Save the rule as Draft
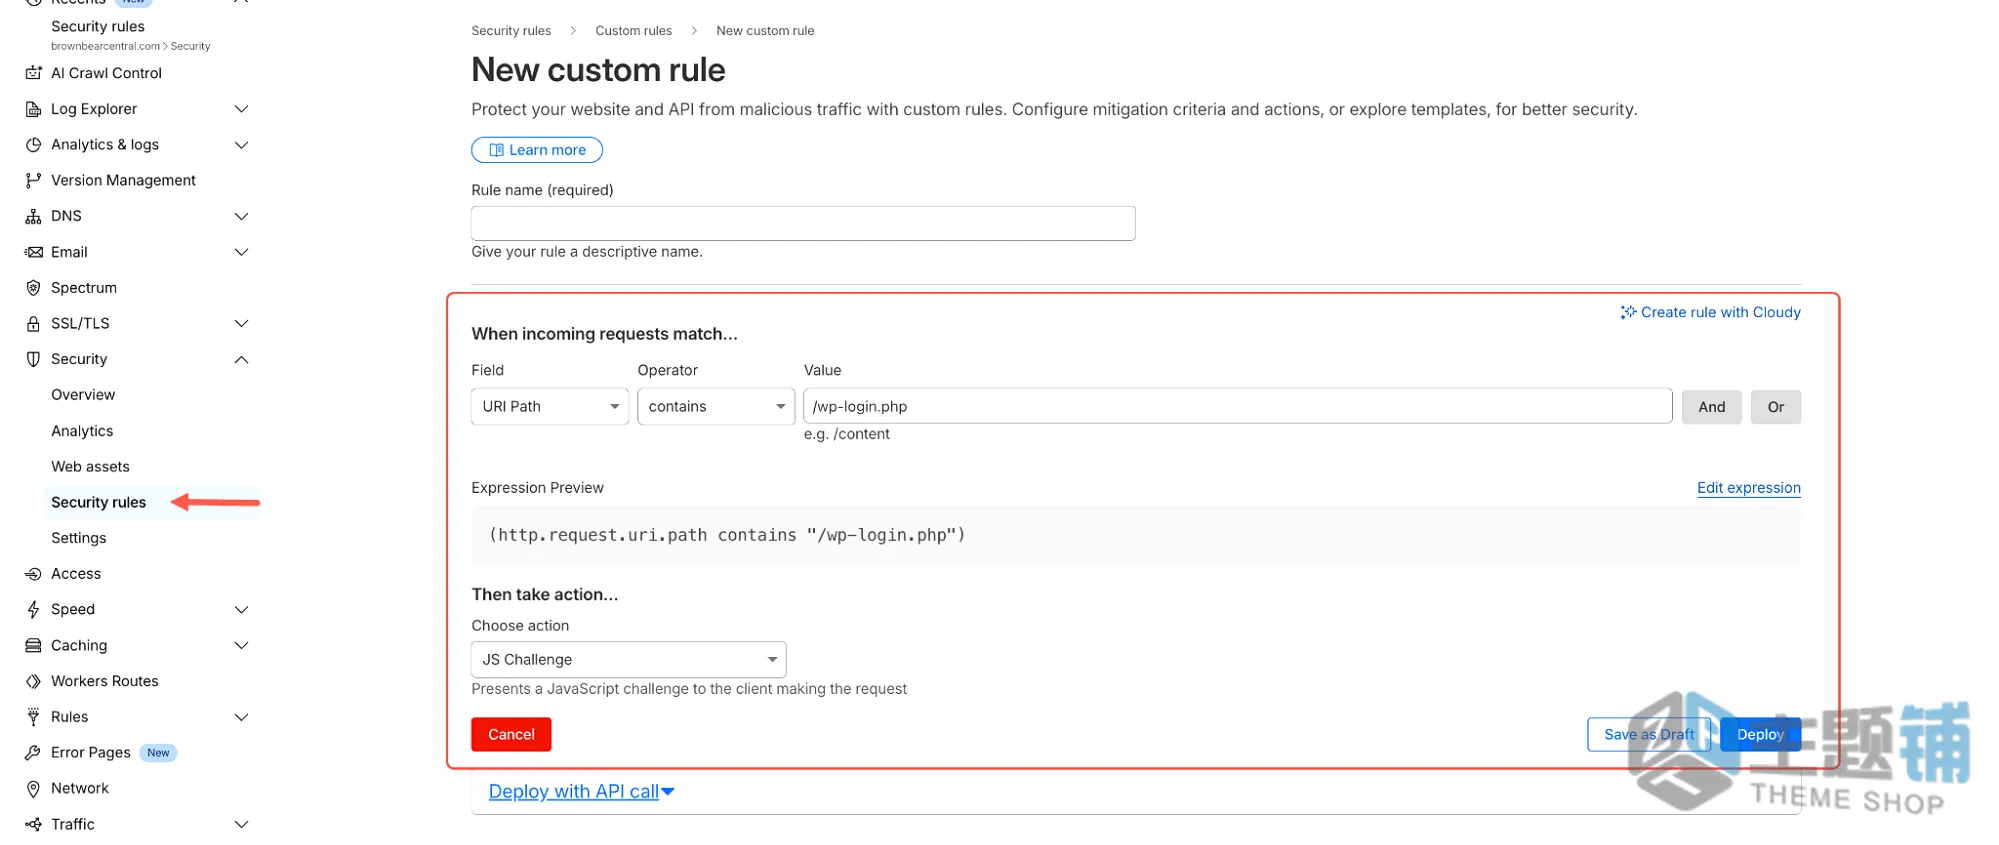The width and height of the screenshot is (1999, 845). click(1649, 735)
